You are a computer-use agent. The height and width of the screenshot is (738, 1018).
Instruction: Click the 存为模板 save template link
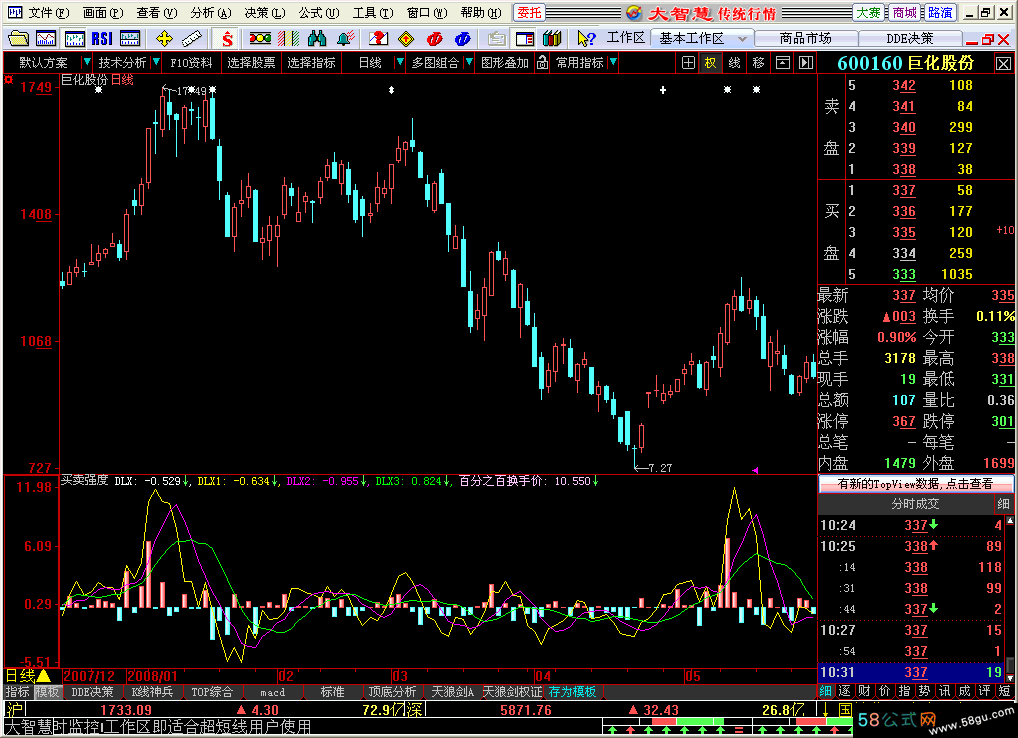pos(572,692)
